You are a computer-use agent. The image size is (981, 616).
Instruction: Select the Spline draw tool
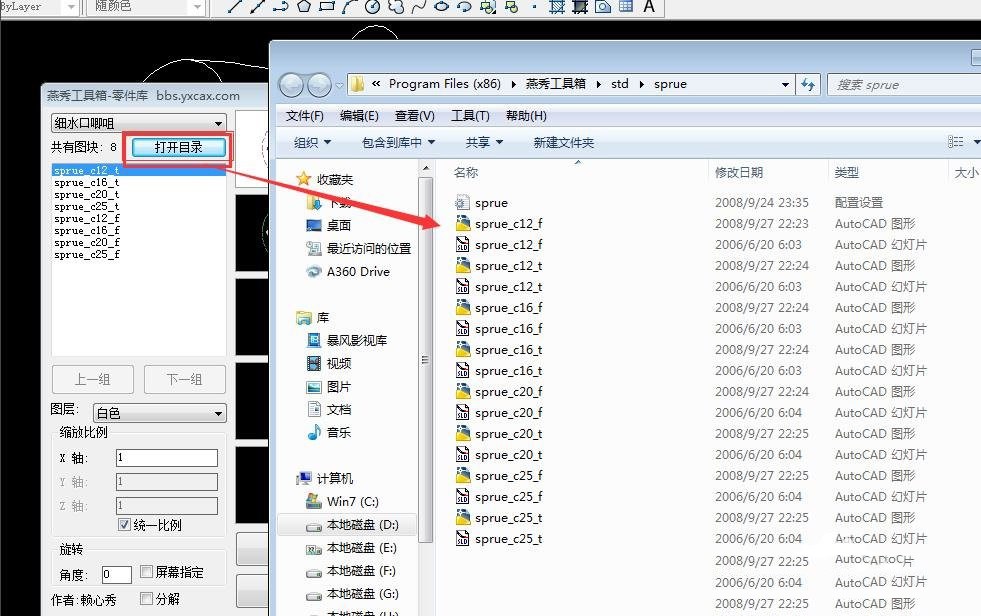tap(419, 7)
